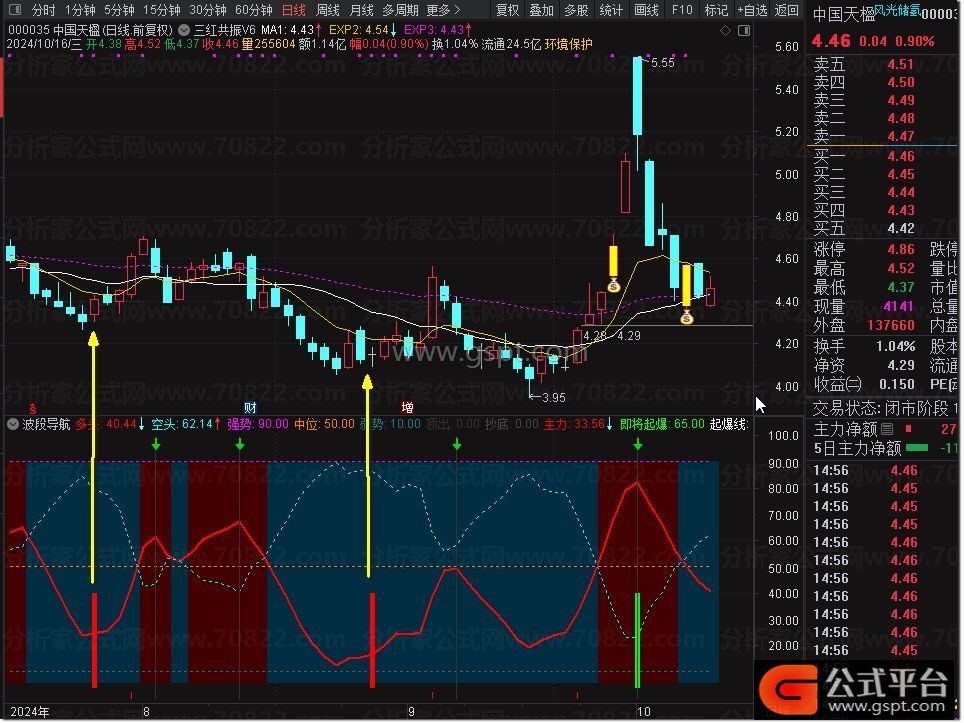Click the first green down arrow in 波段导航
Screen dimensions: 964x723
pyautogui.click(x=156, y=444)
